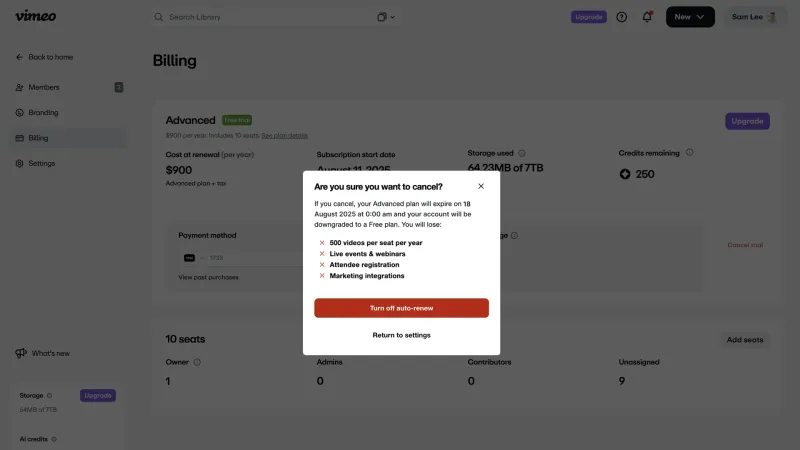Viewport: 800px width, 450px height.
Task: Open Branding in sidebar
Action: [68, 113]
